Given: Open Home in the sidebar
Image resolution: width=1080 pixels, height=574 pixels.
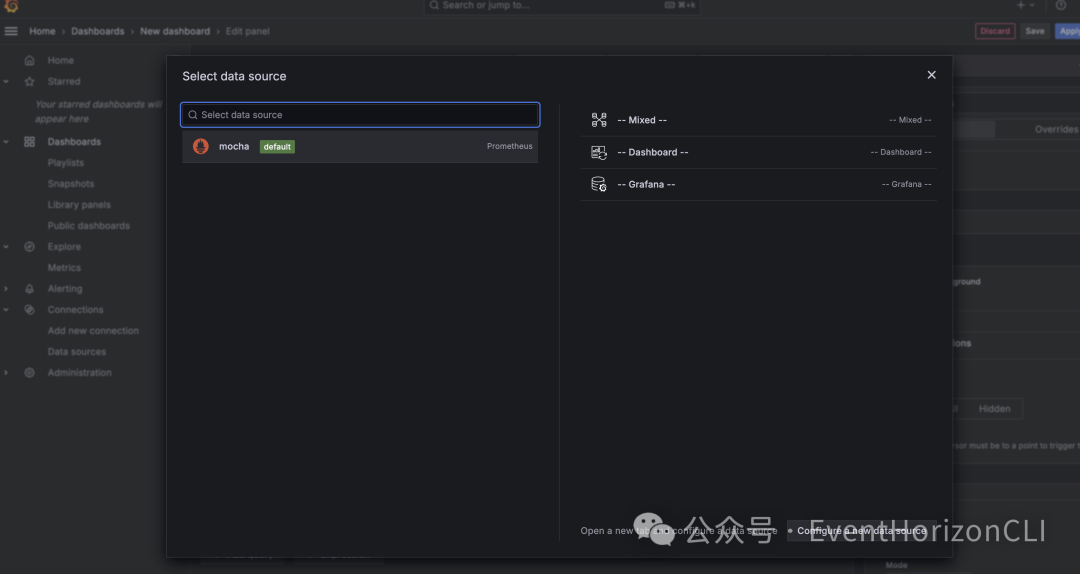Looking at the screenshot, I should tap(61, 61).
